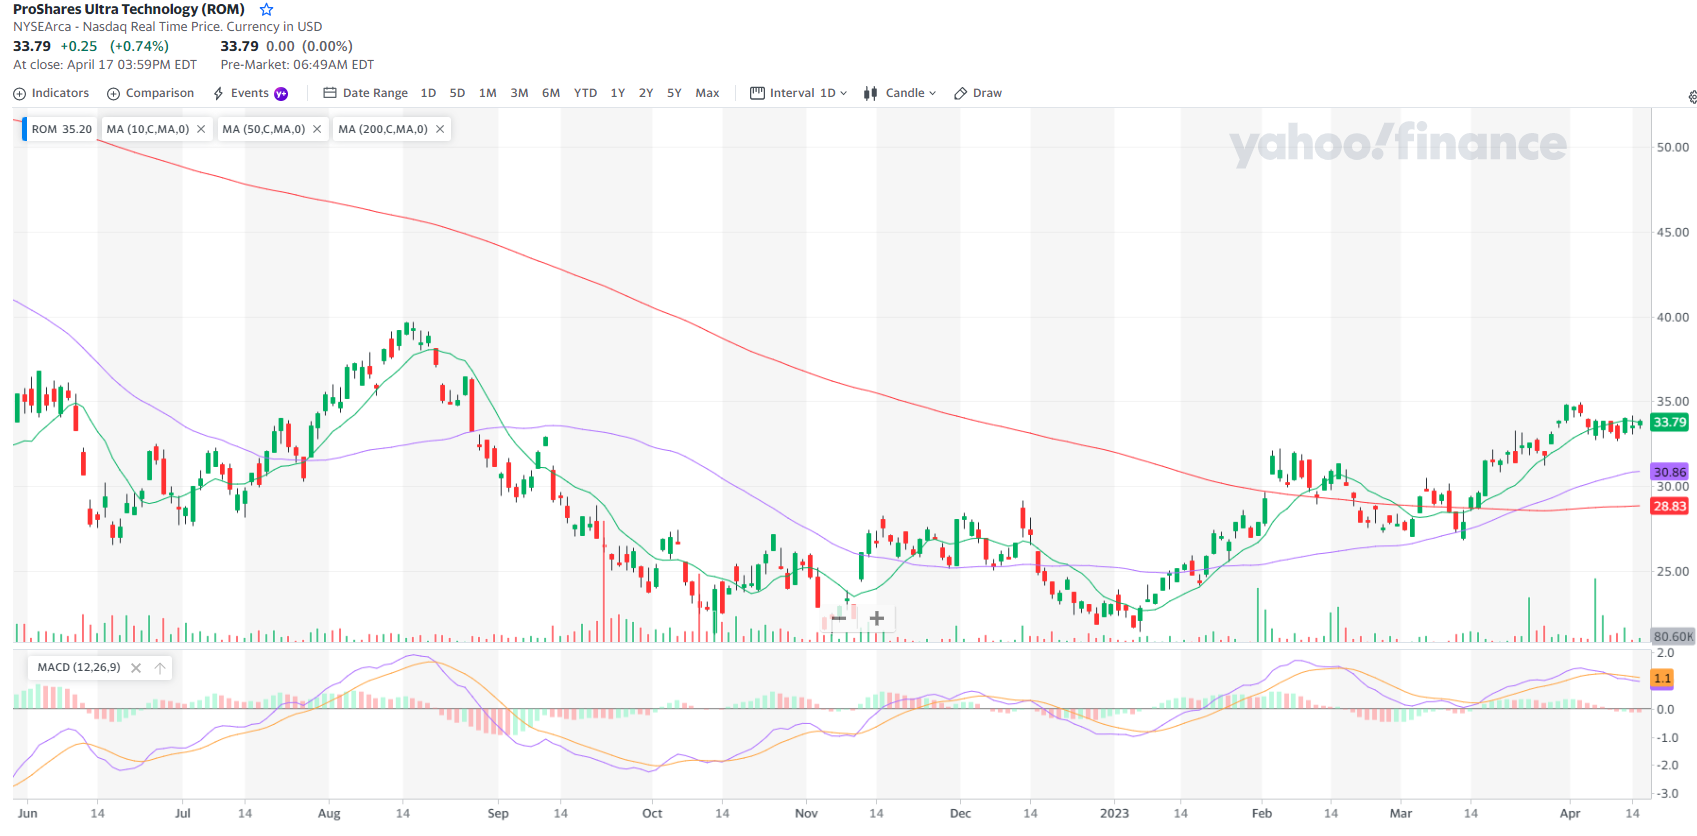Open the Date Range picker
Image resolution: width=1697 pixels, height=836 pixels.
point(366,93)
